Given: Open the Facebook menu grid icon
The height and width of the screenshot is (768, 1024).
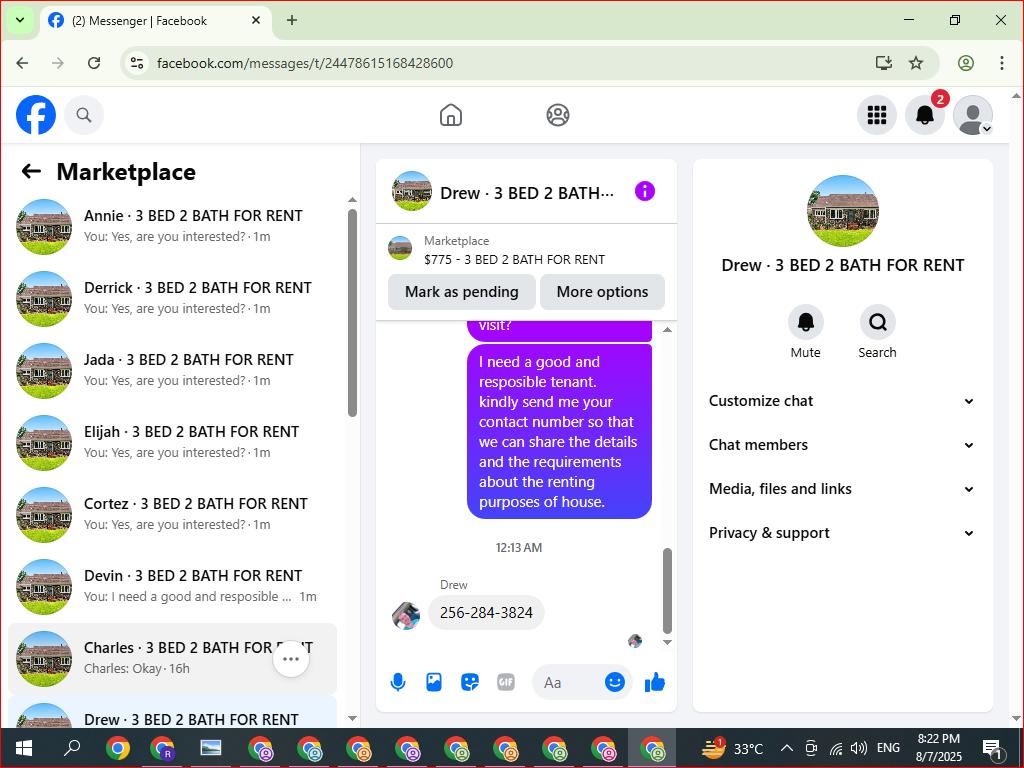Looking at the screenshot, I should pos(876,115).
